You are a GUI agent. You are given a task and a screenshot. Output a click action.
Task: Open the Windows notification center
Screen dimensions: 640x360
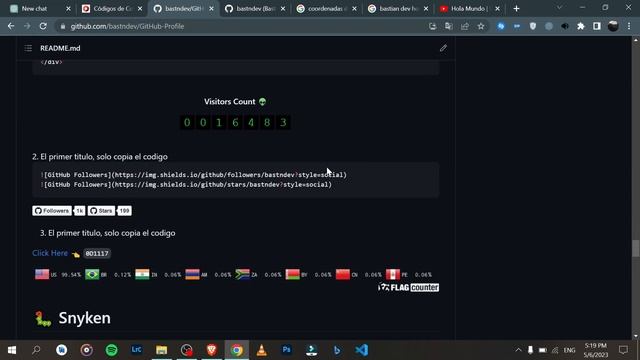click(x=623, y=350)
